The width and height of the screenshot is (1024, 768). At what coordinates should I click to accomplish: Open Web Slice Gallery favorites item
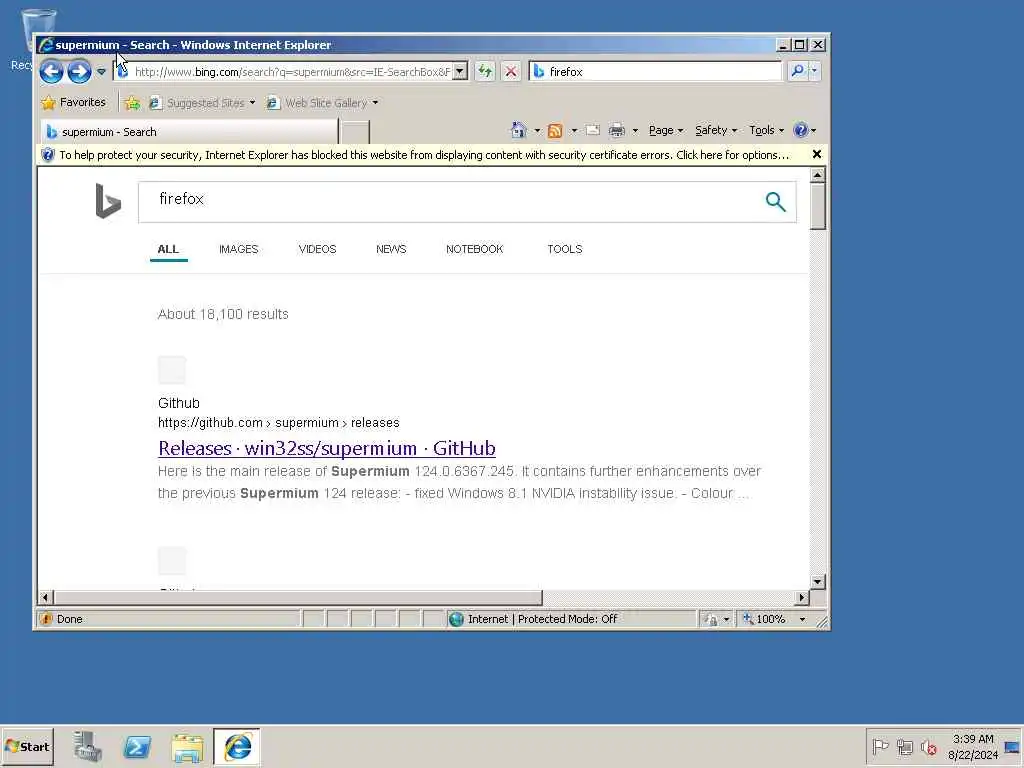(x=323, y=103)
